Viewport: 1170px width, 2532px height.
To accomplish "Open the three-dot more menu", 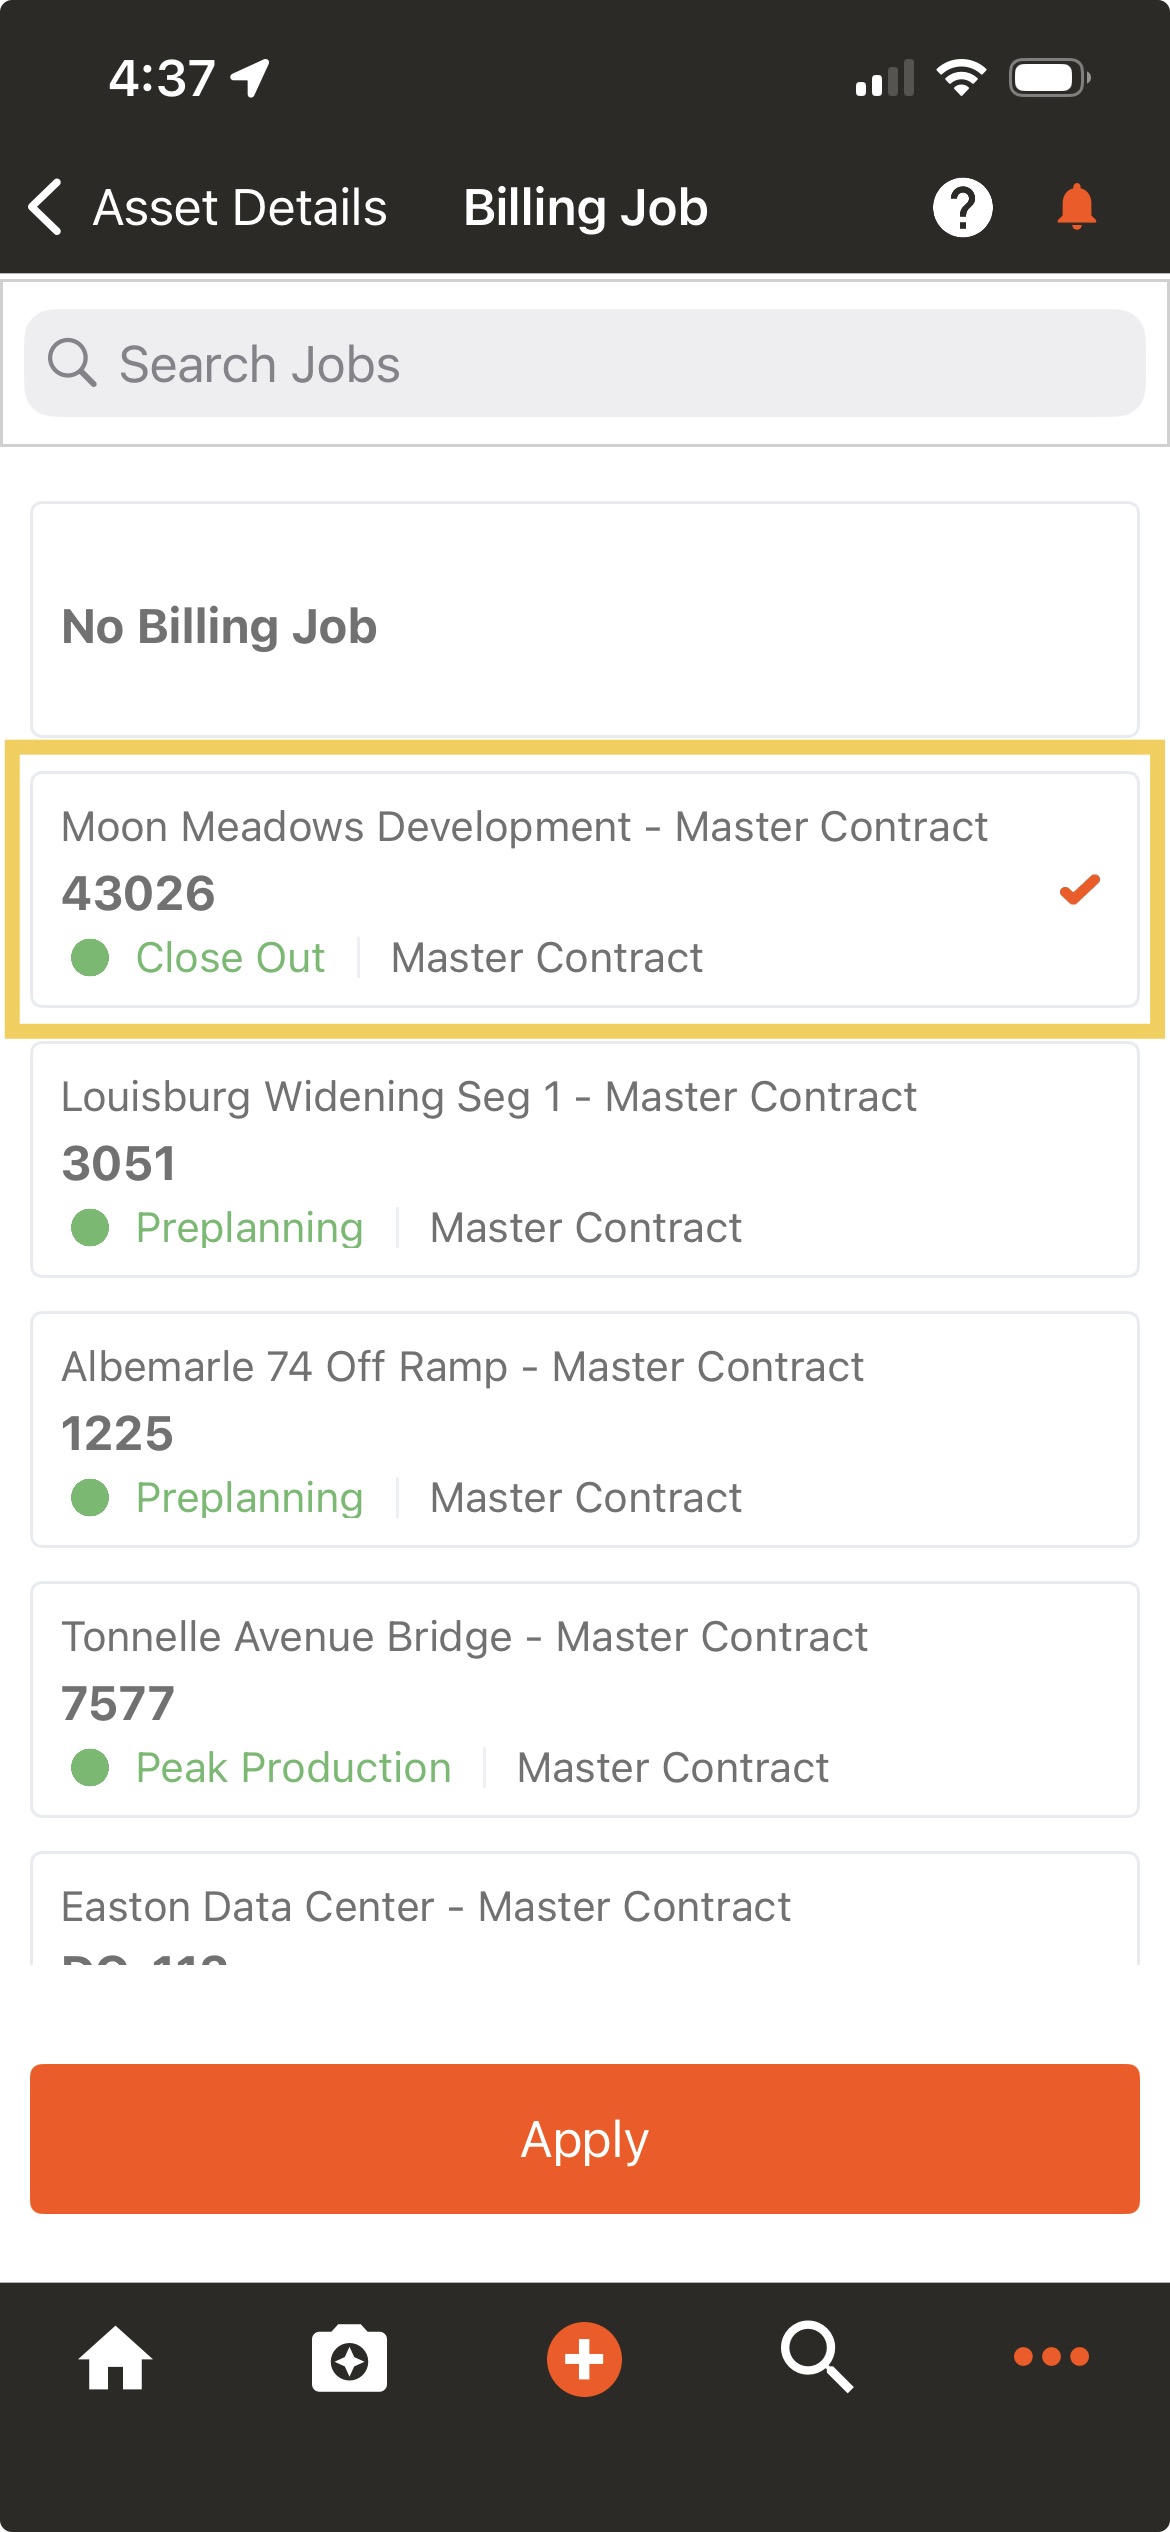I will [x=1051, y=2357].
